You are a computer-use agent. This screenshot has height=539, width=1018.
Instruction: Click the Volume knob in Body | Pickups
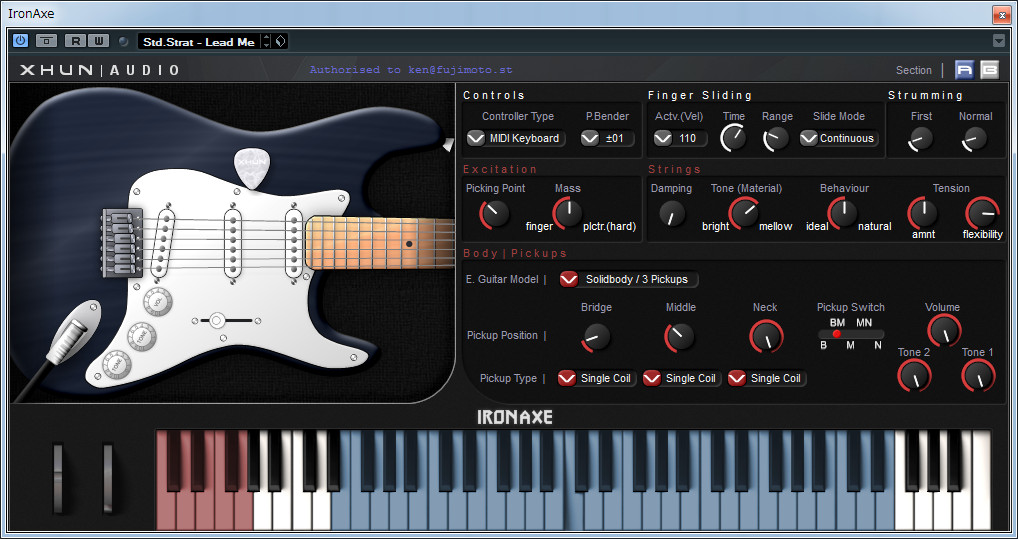pos(943,331)
